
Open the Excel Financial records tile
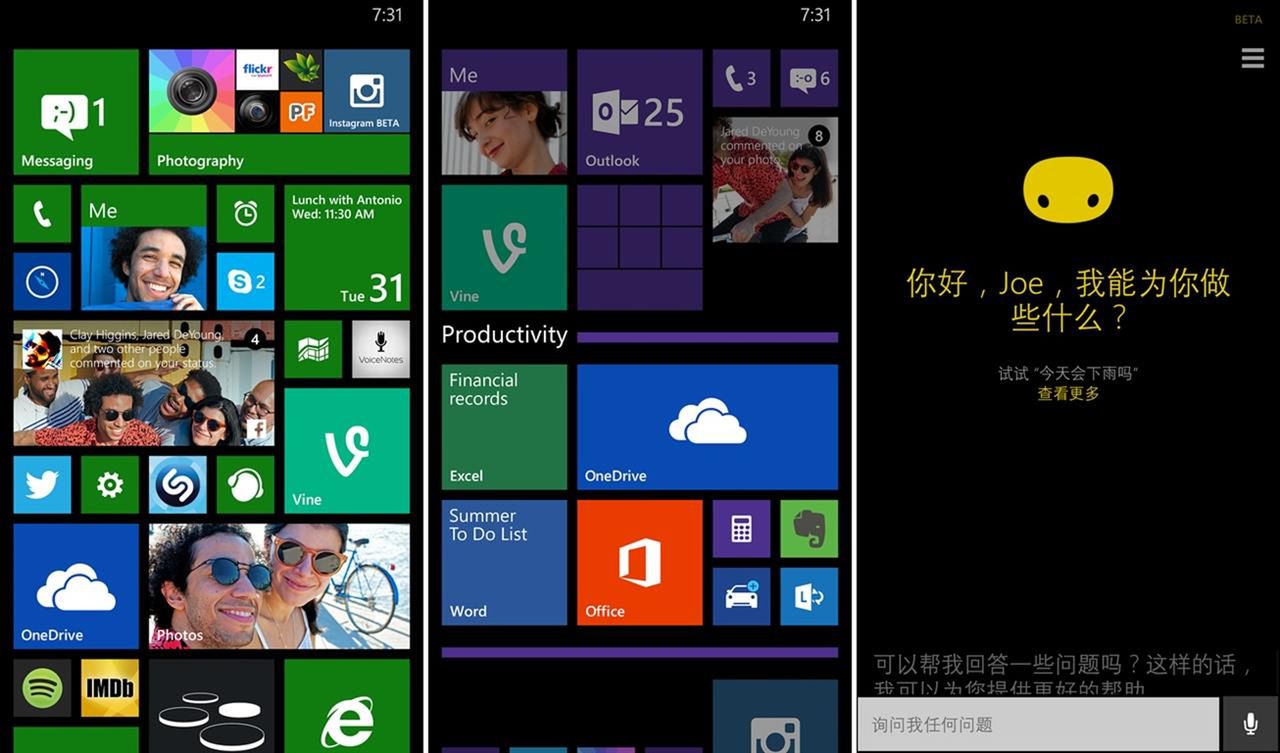(x=504, y=427)
